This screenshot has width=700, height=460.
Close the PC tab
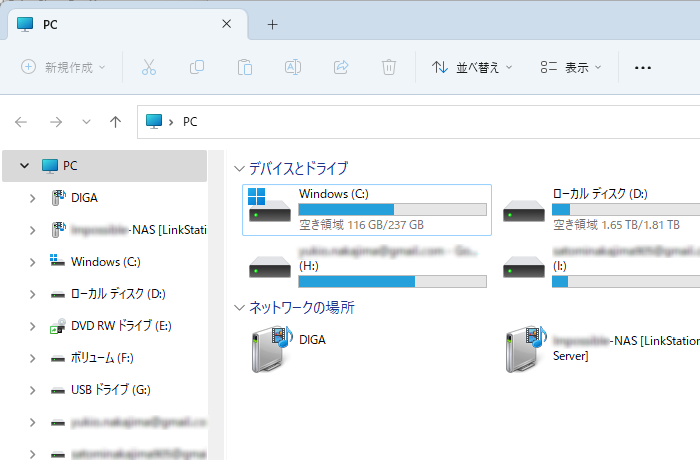coord(227,24)
